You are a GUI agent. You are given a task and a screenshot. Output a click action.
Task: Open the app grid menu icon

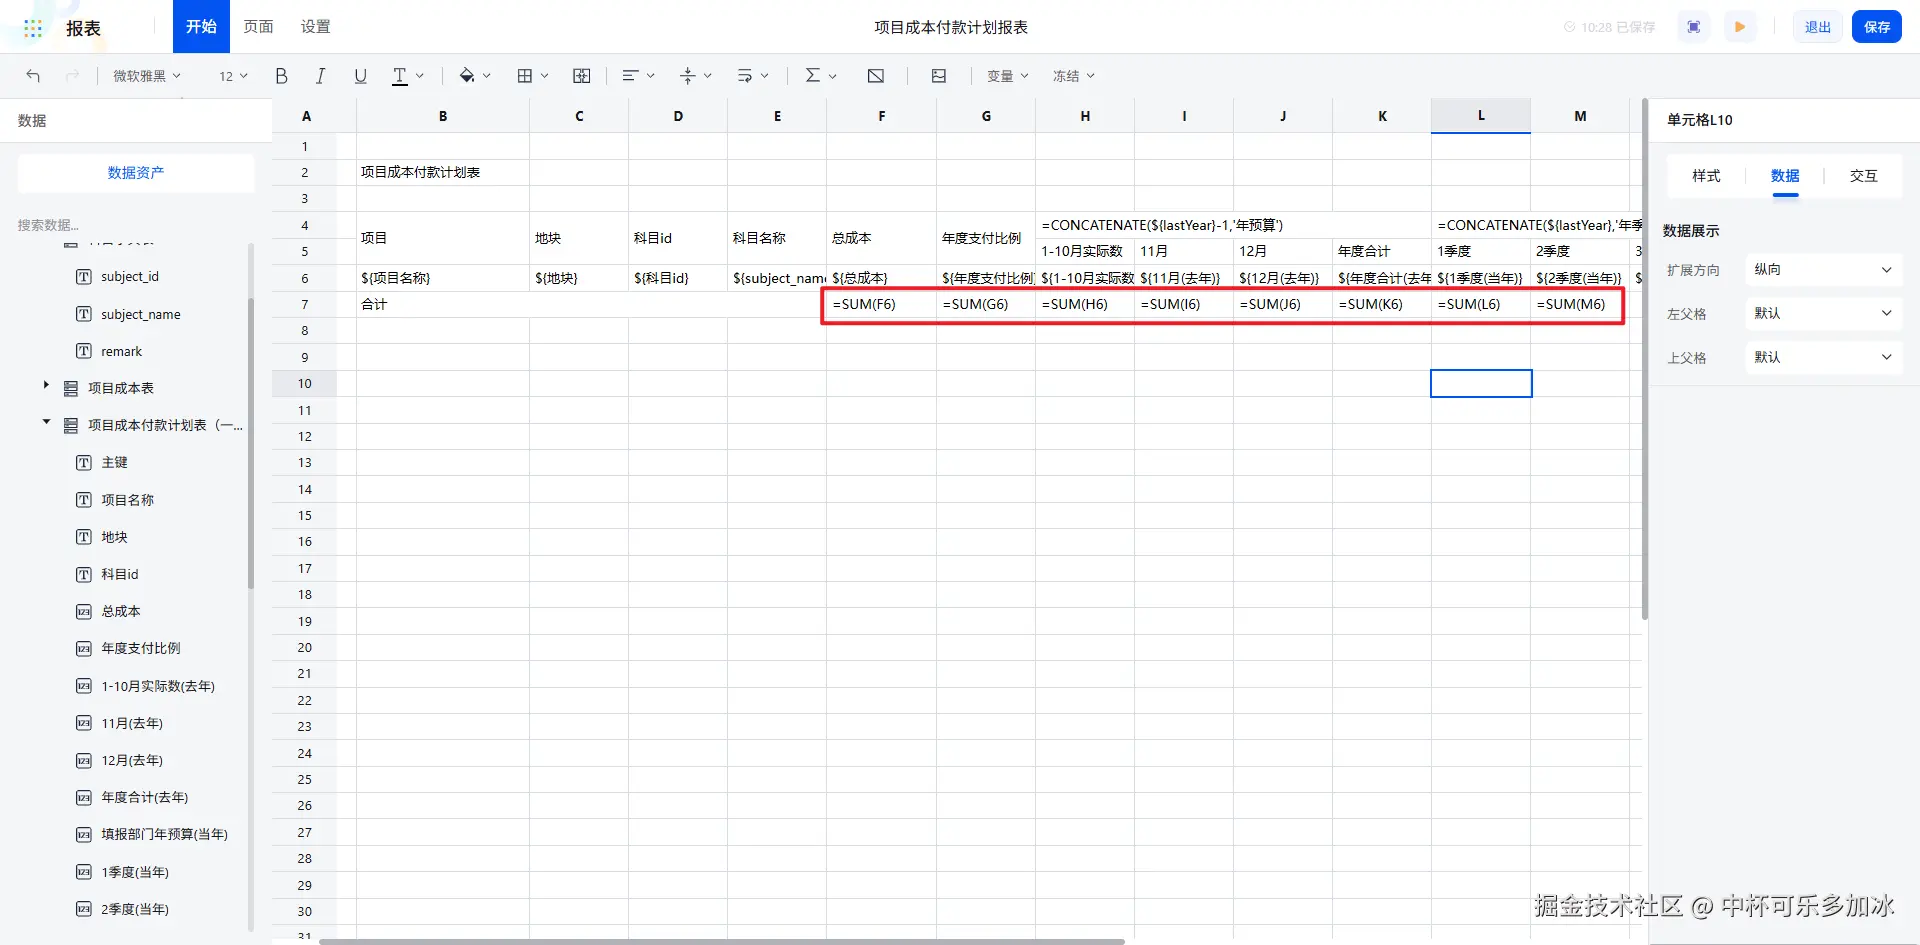pyautogui.click(x=33, y=28)
